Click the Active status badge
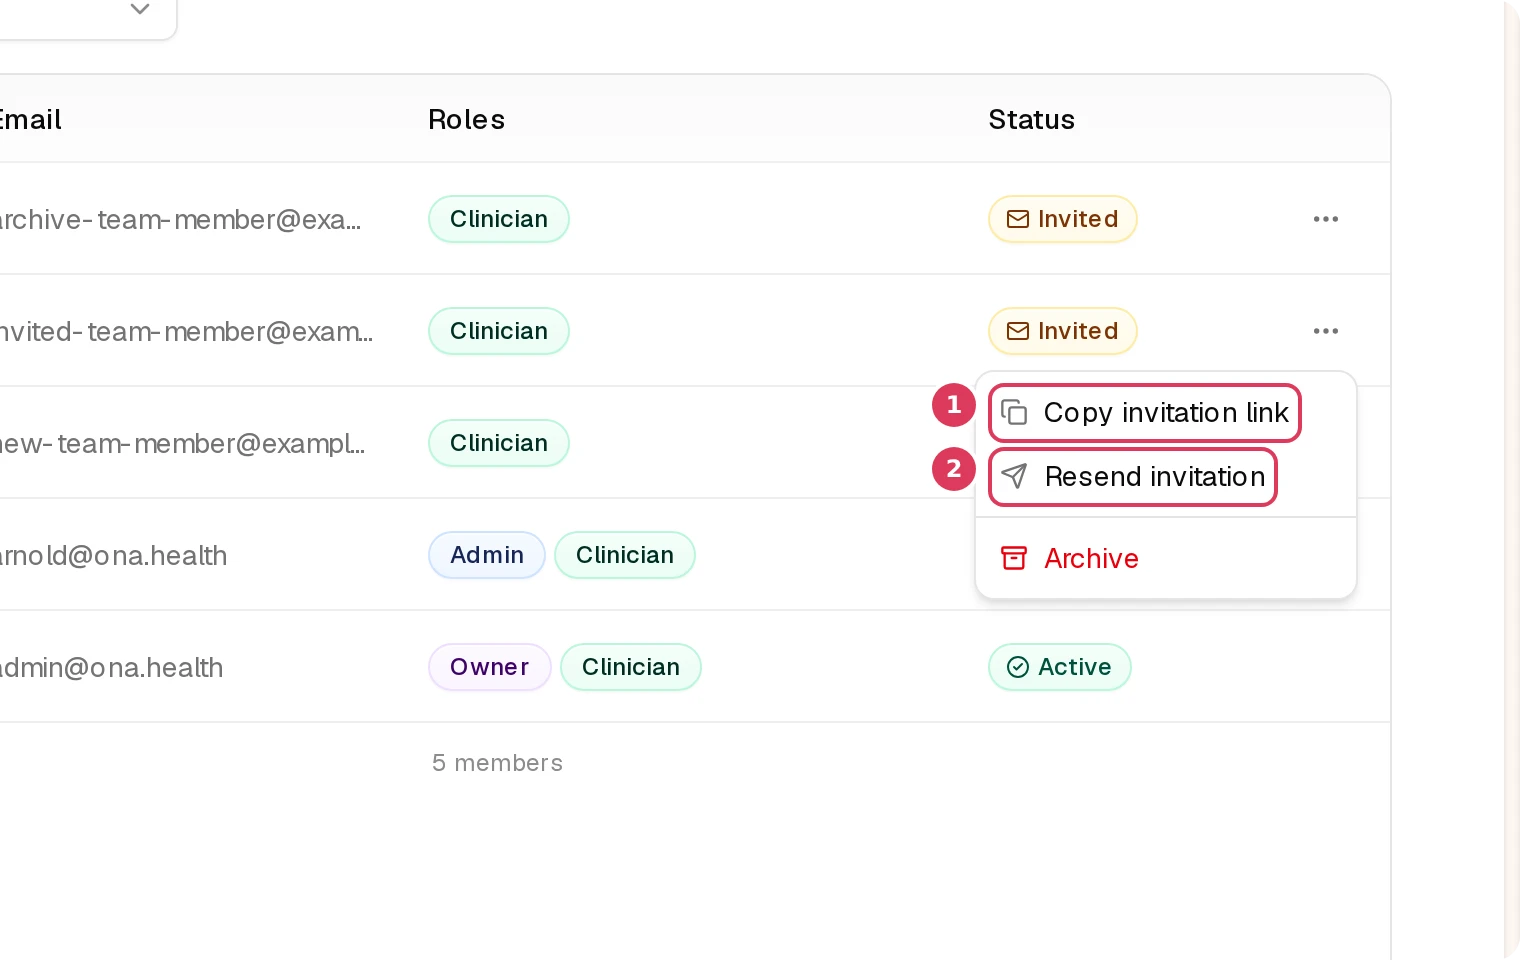Viewport: 1520px width, 960px height. (1060, 667)
